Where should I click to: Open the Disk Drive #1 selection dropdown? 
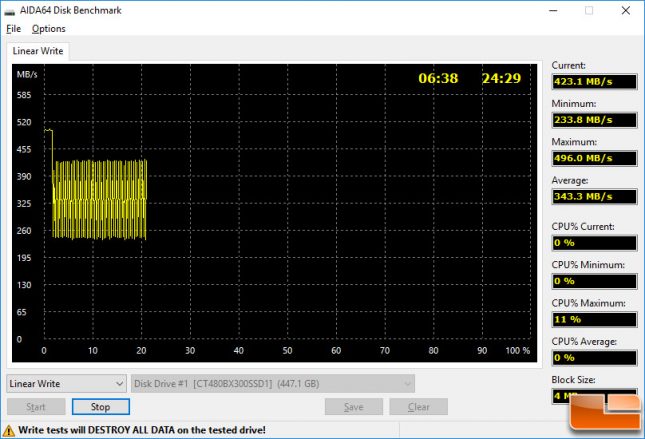[x=273, y=384]
